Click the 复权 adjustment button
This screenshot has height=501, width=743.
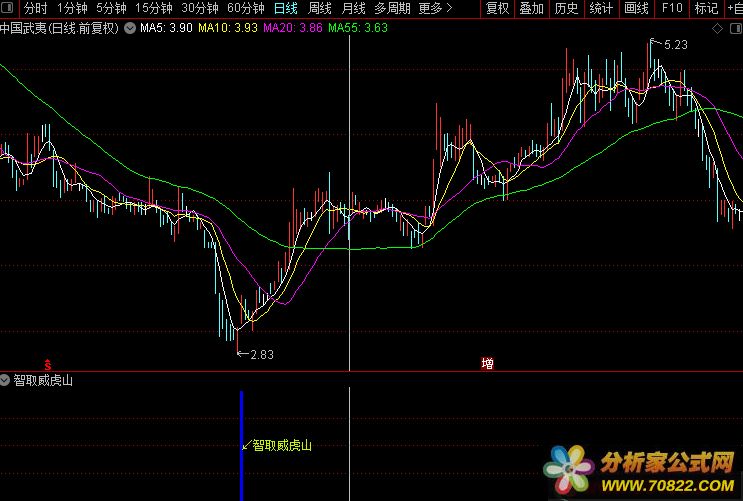(x=497, y=8)
